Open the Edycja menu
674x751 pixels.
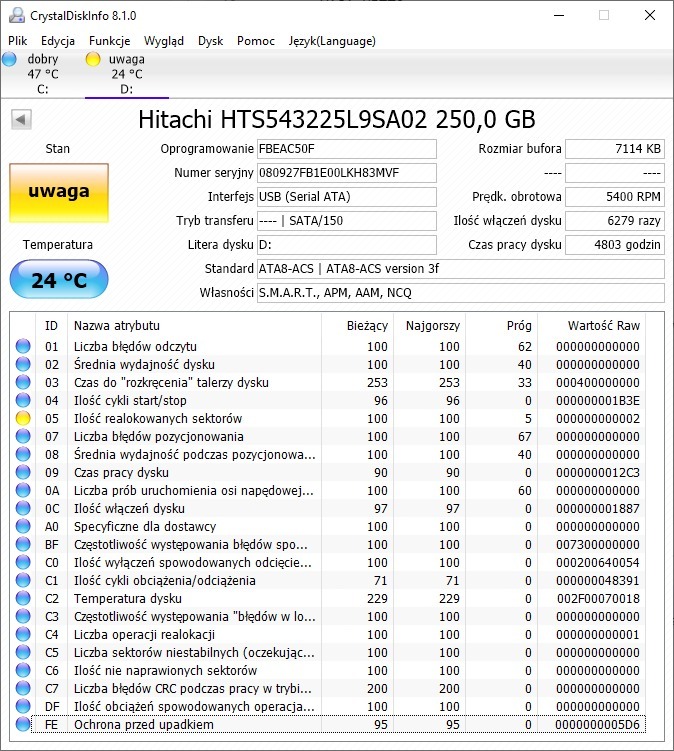point(58,41)
